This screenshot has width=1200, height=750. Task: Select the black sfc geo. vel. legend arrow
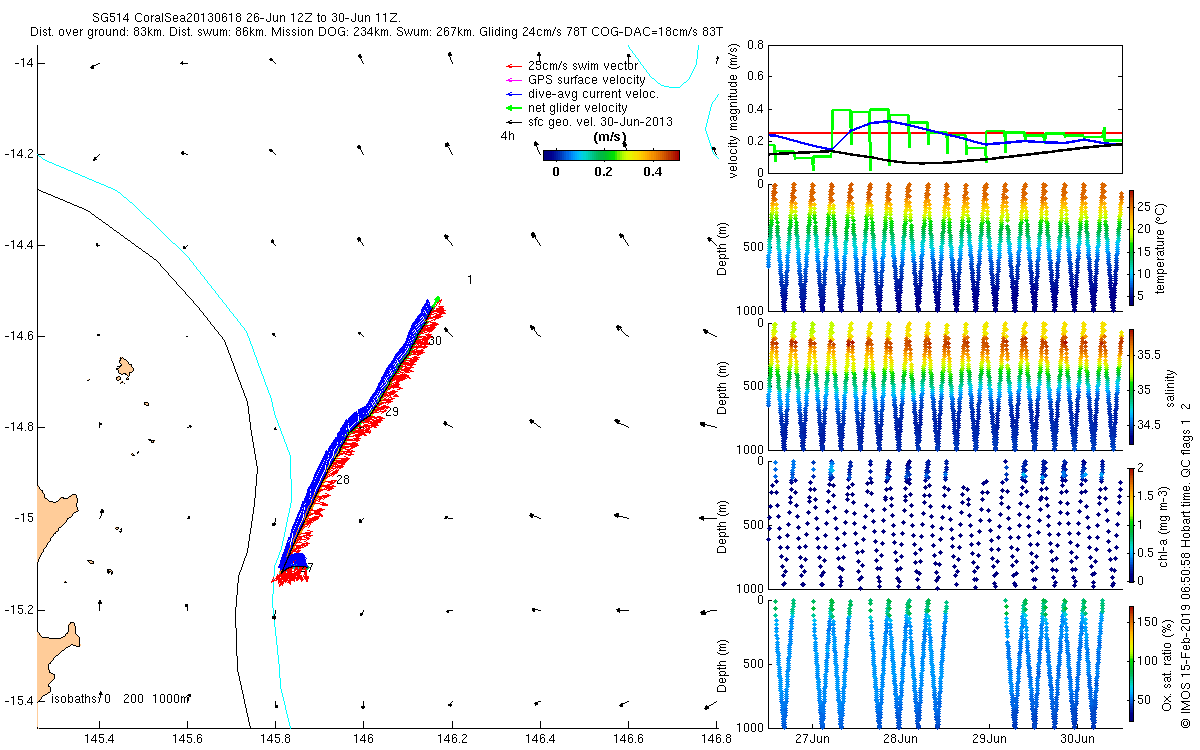(x=512, y=122)
